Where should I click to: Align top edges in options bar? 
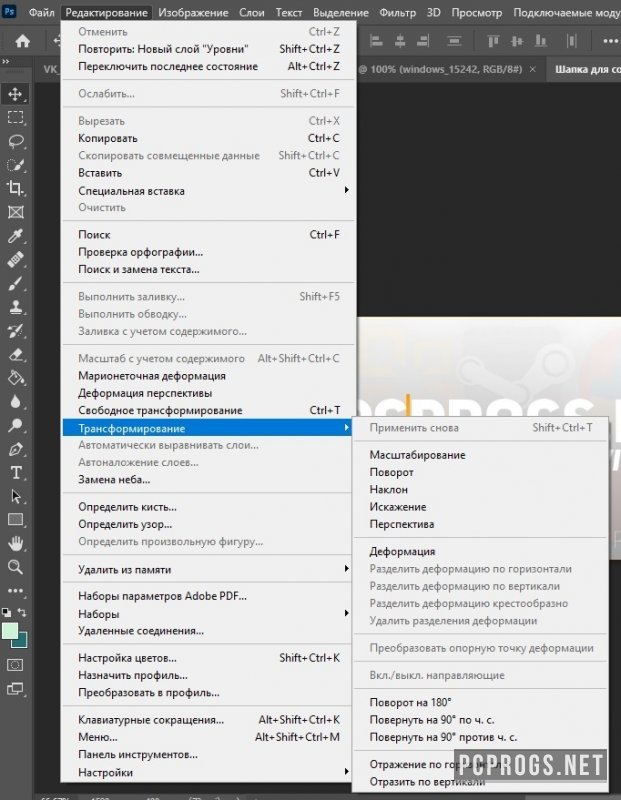[492, 41]
